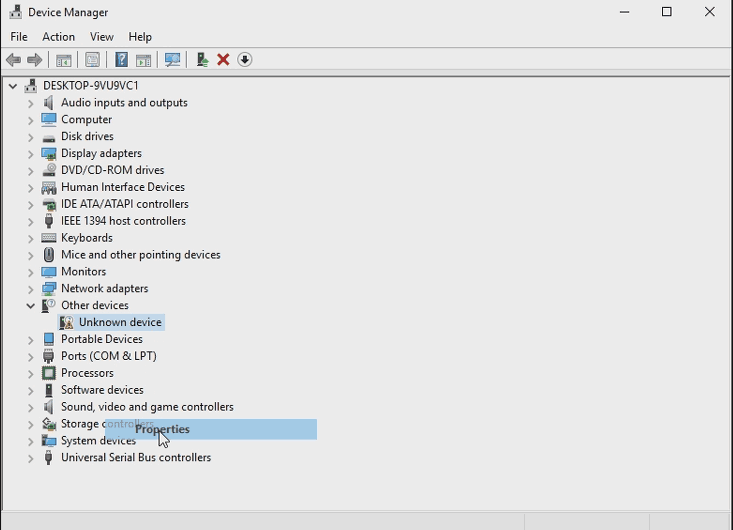The width and height of the screenshot is (733, 530).
Task: Select the Keyboards label
Action: tap(87, 238)
